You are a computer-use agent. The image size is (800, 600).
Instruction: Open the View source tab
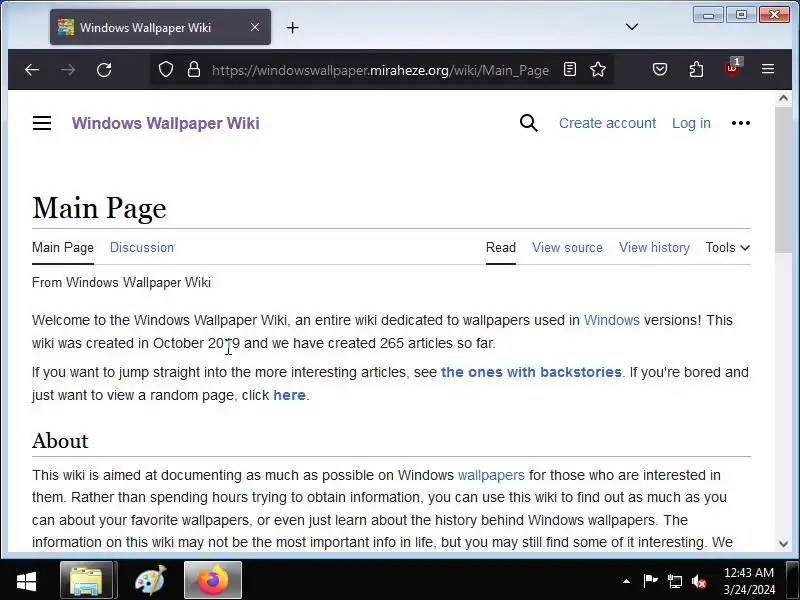(x=567, y=247)
